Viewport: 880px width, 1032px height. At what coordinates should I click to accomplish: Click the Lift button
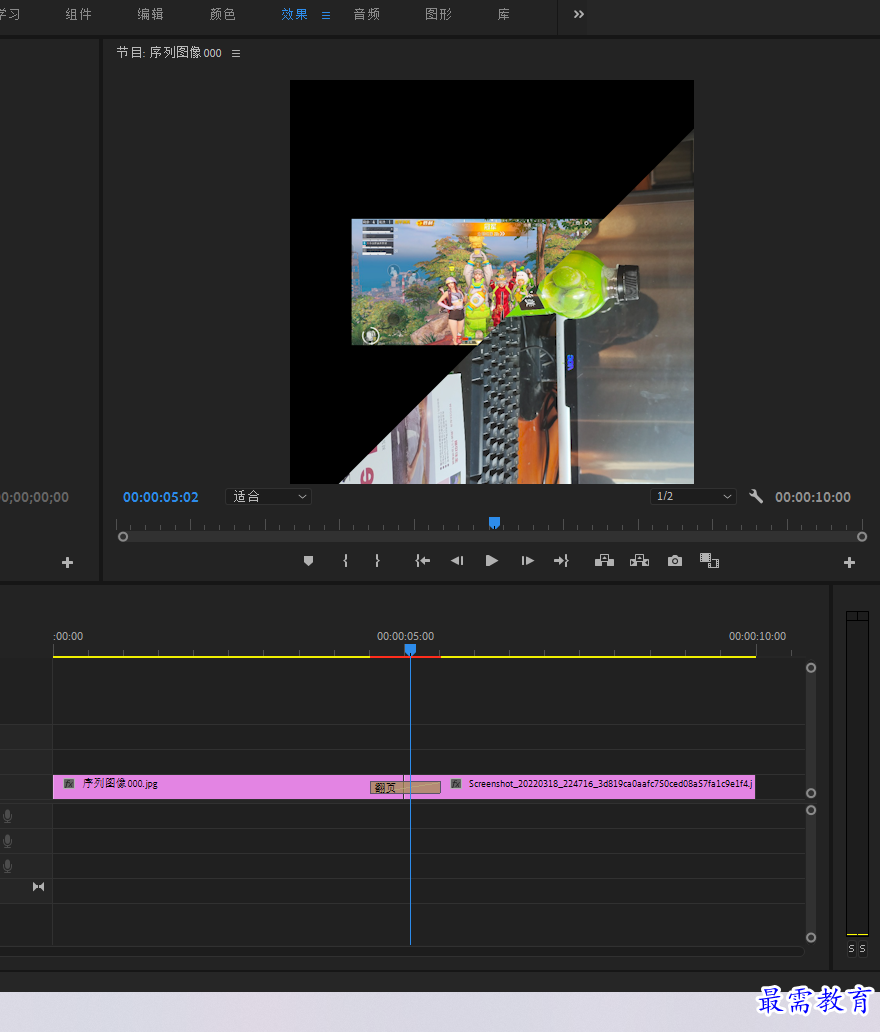[x=604, y=561]
